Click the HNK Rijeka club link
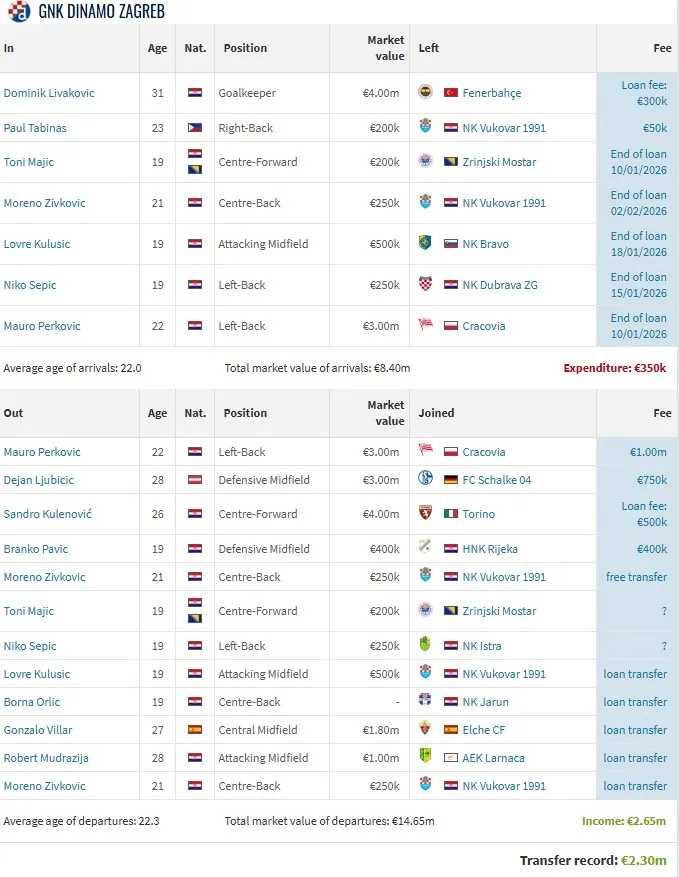The height and width of the screenshot is (877, 679). [x=490, y=549]
